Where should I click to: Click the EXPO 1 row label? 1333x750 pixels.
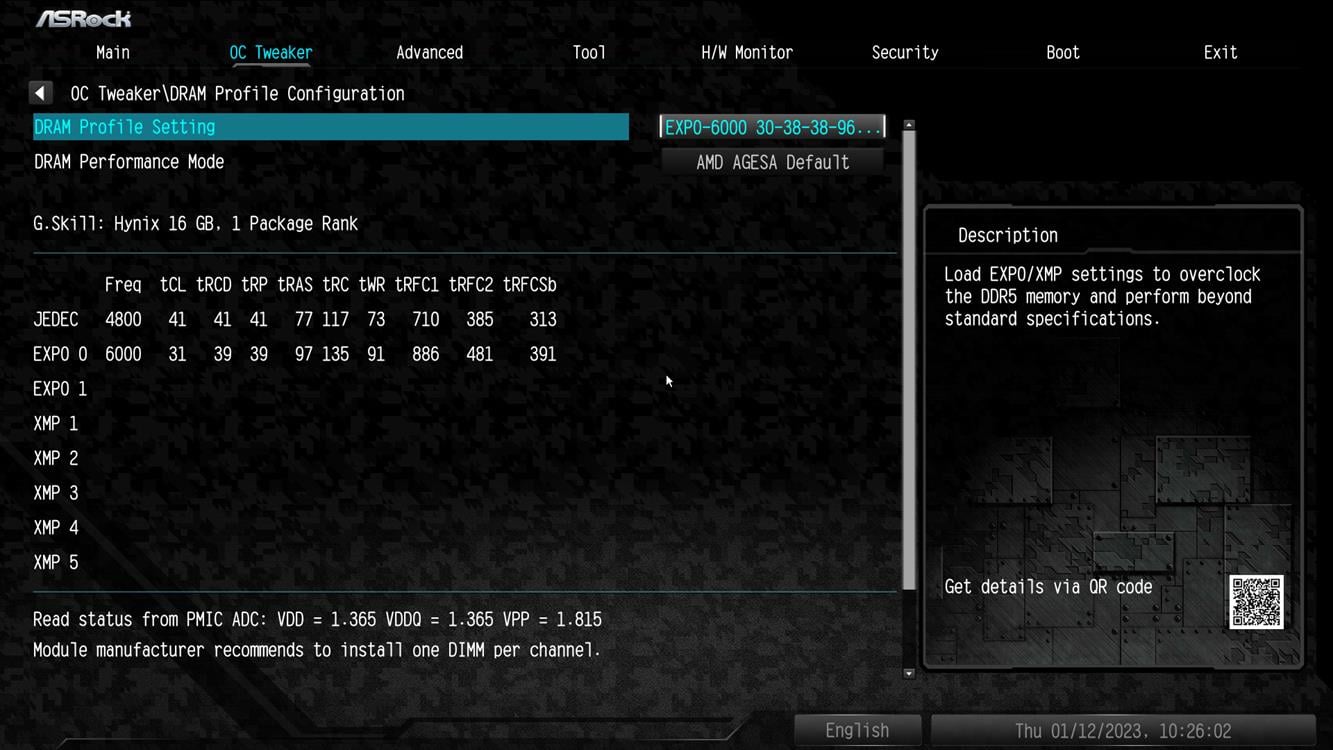coord(60,389)
